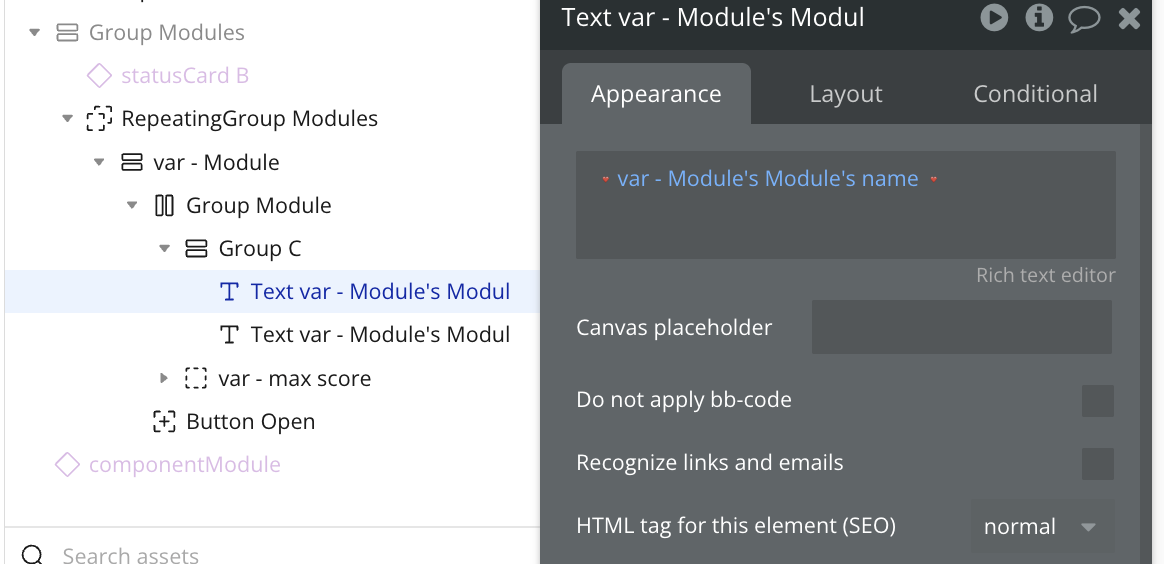Switch to the Conditional tab
This screenshot has height=564, width=1164.
pos(1035,94)
